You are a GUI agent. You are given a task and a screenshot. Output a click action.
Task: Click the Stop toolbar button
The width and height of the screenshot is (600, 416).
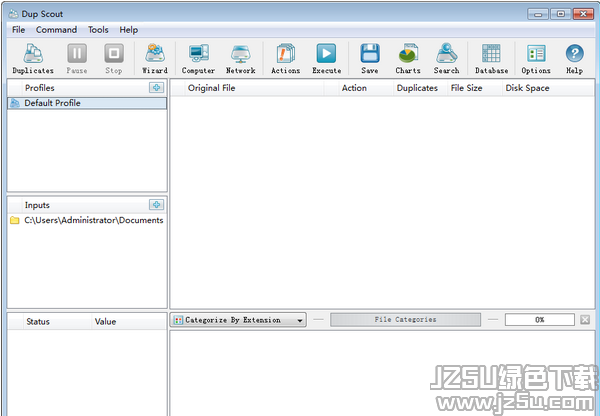114,58
